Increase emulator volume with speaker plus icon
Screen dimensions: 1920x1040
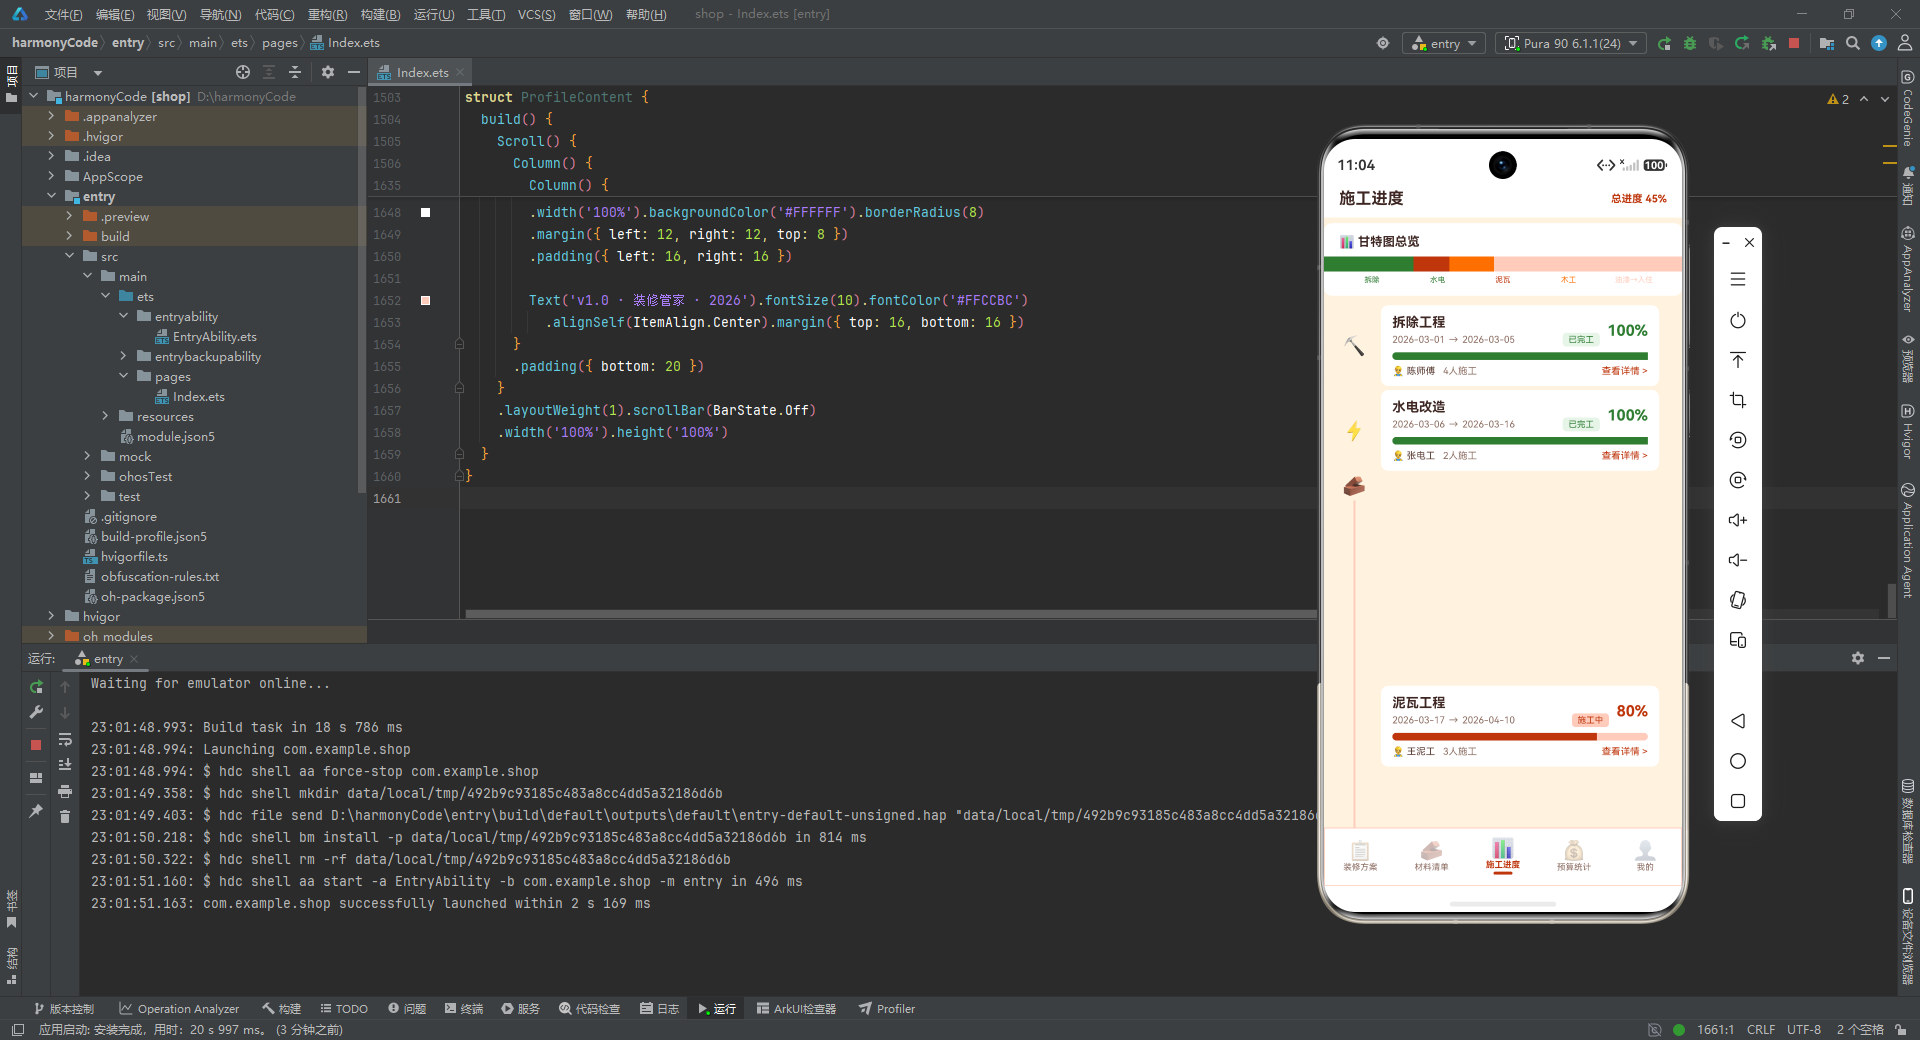[1738, 520]
